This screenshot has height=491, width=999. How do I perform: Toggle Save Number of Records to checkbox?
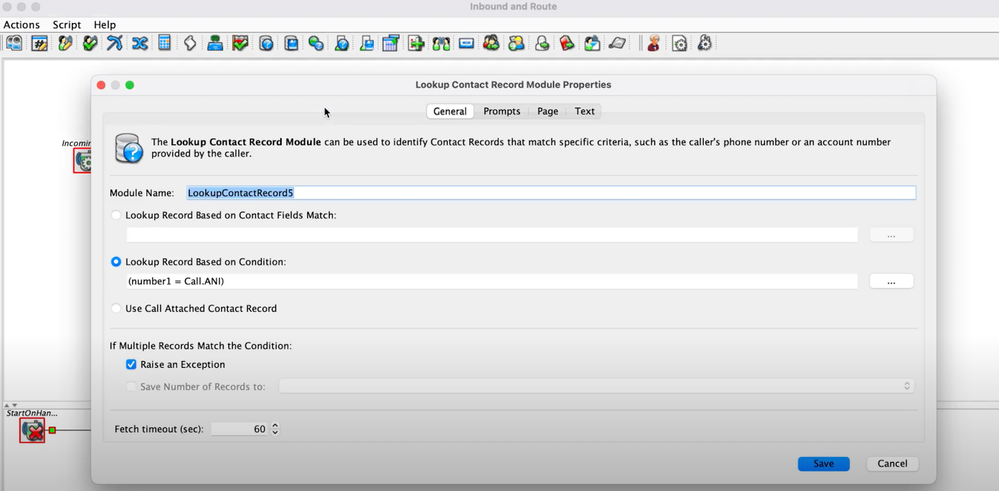coord(131,387)
